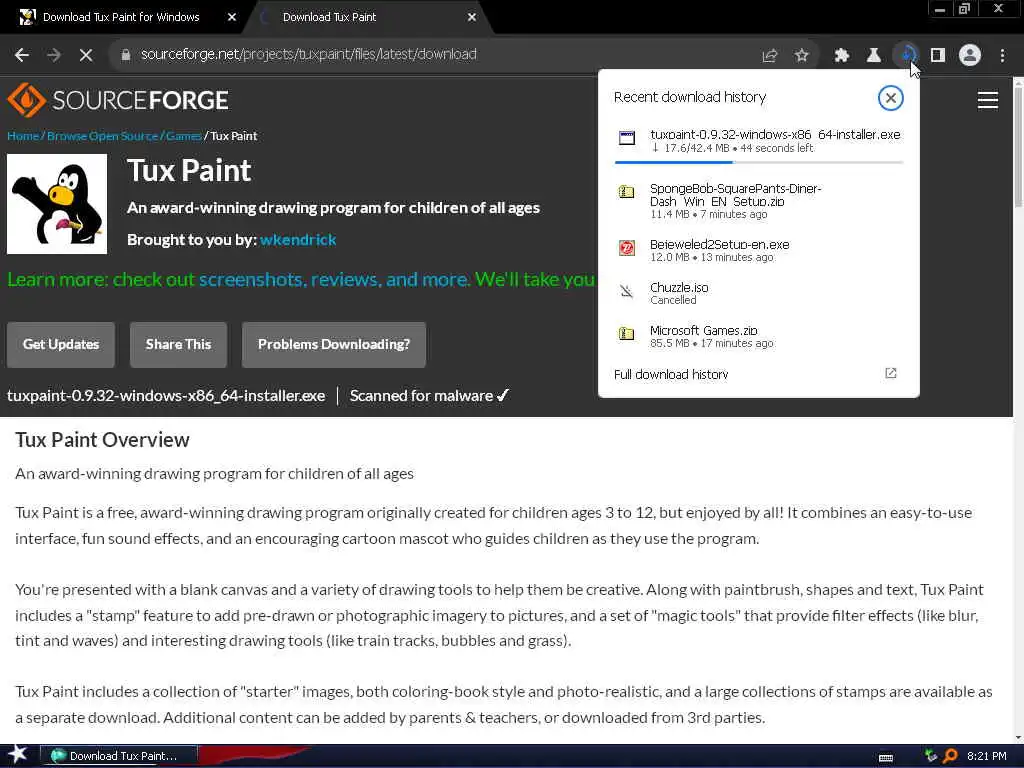Viewport: 1024px width, 768px height.
Task: Click the Share This button
Action: click(x=178, y=345)
